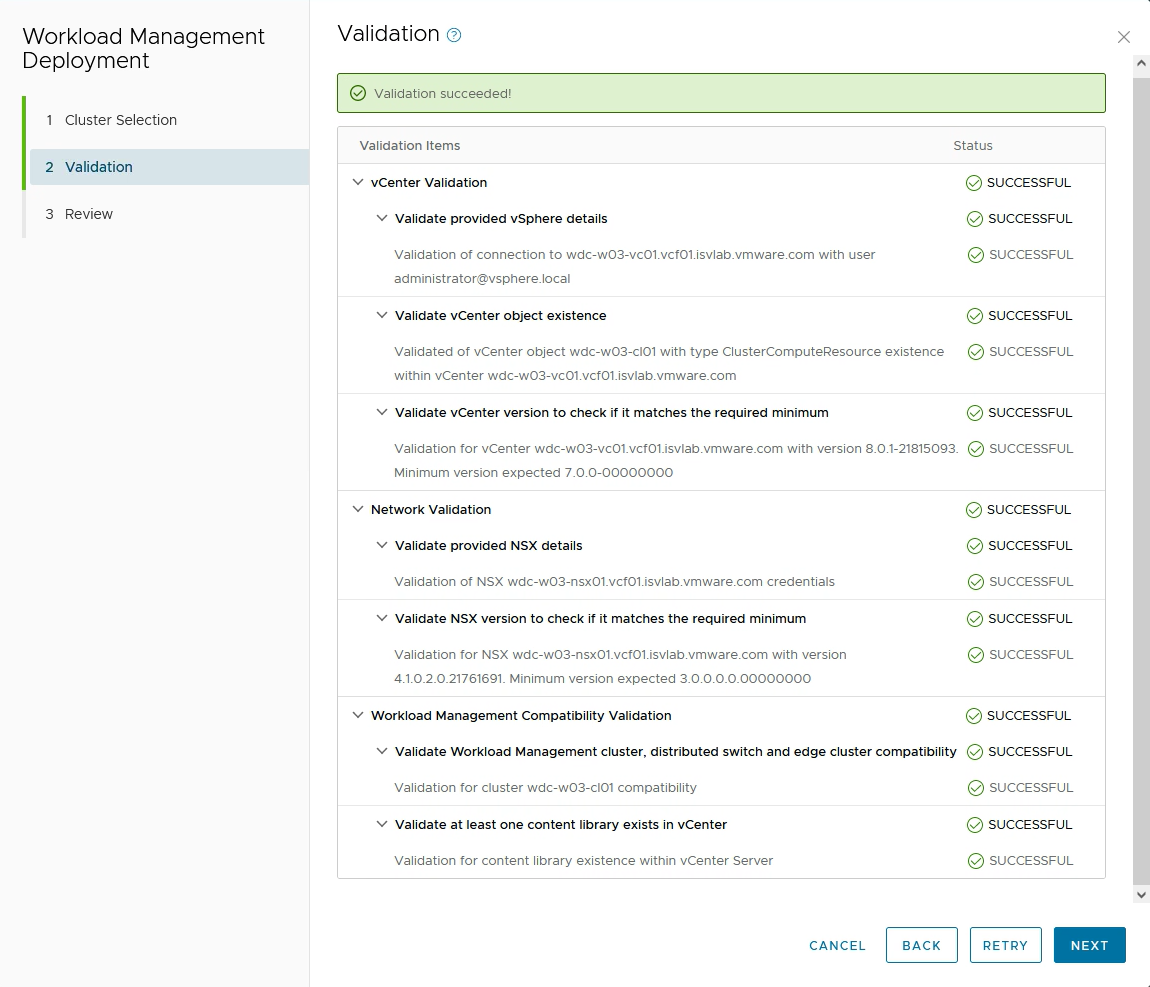Click the 'Validation succeeded!' message text
The height and width of the screenshot is (987, 1150).
442,94
